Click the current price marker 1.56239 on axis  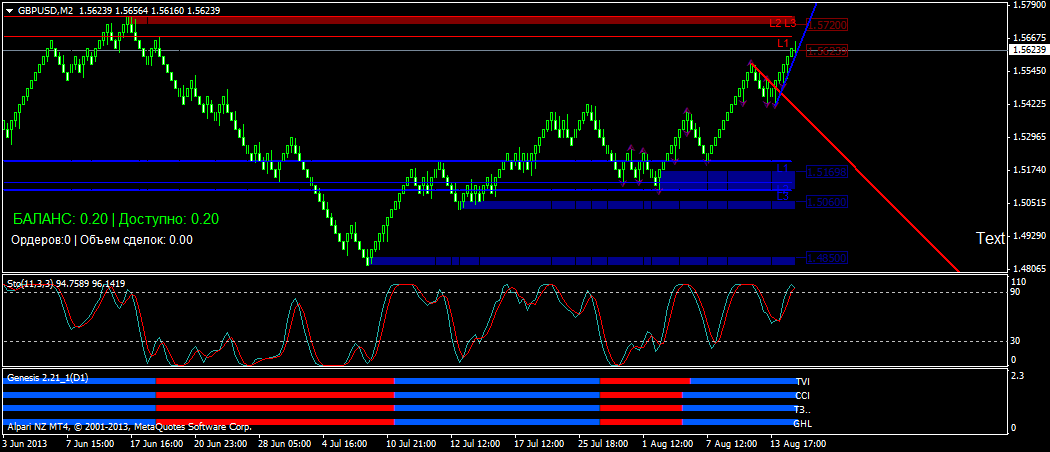[1031, 50]
